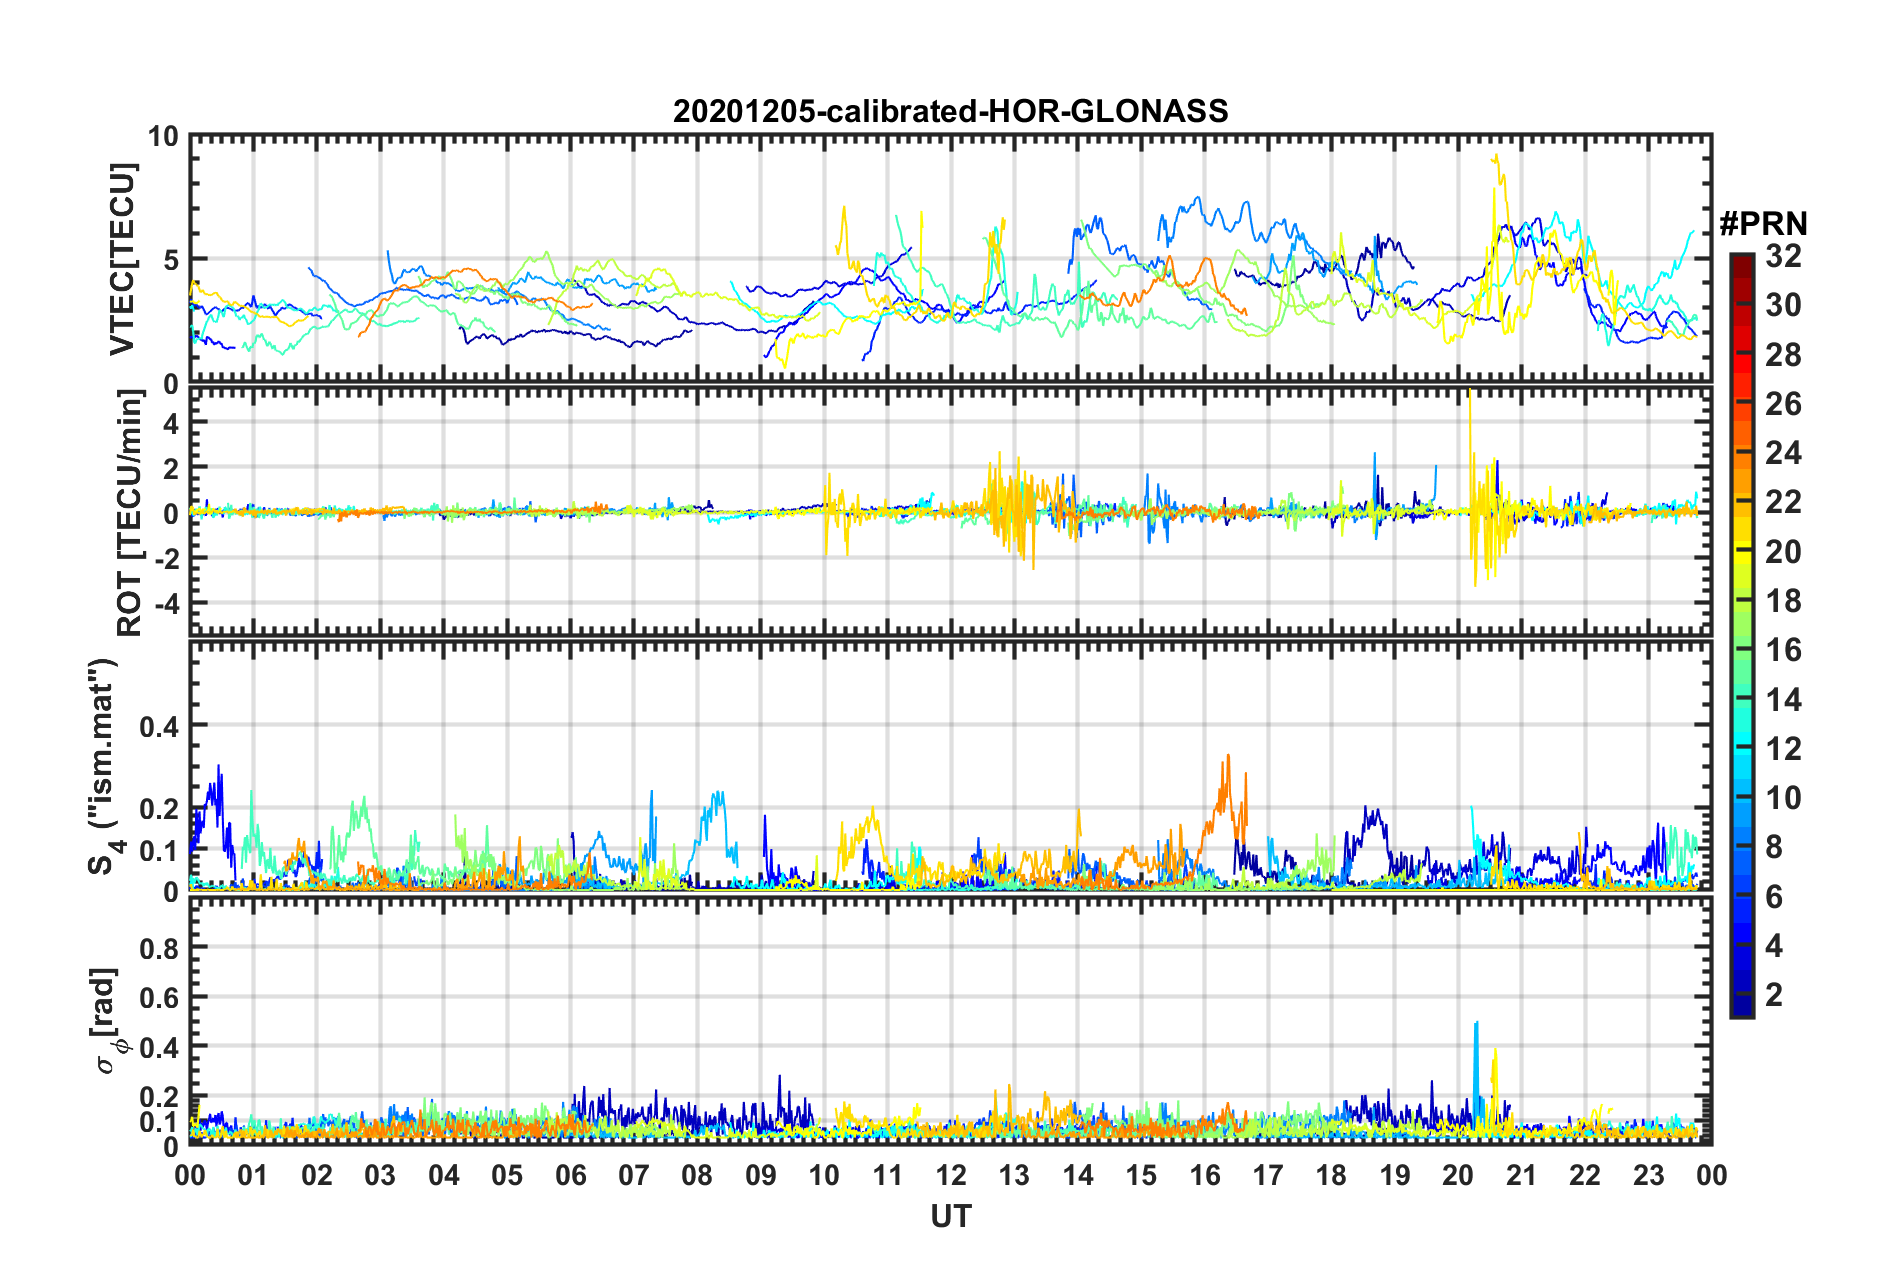Click the "26" colorbar tick label

1783,404
